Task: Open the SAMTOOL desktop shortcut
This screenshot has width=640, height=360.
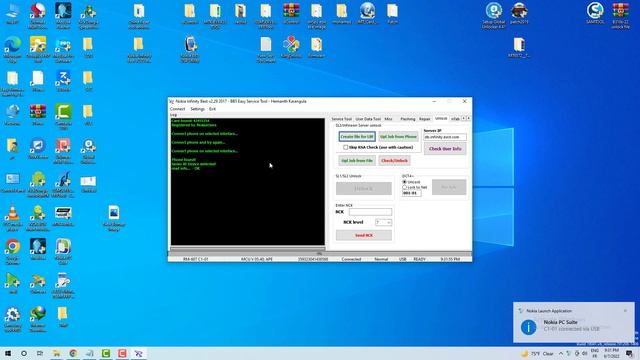Action: [x=595, y=13]
